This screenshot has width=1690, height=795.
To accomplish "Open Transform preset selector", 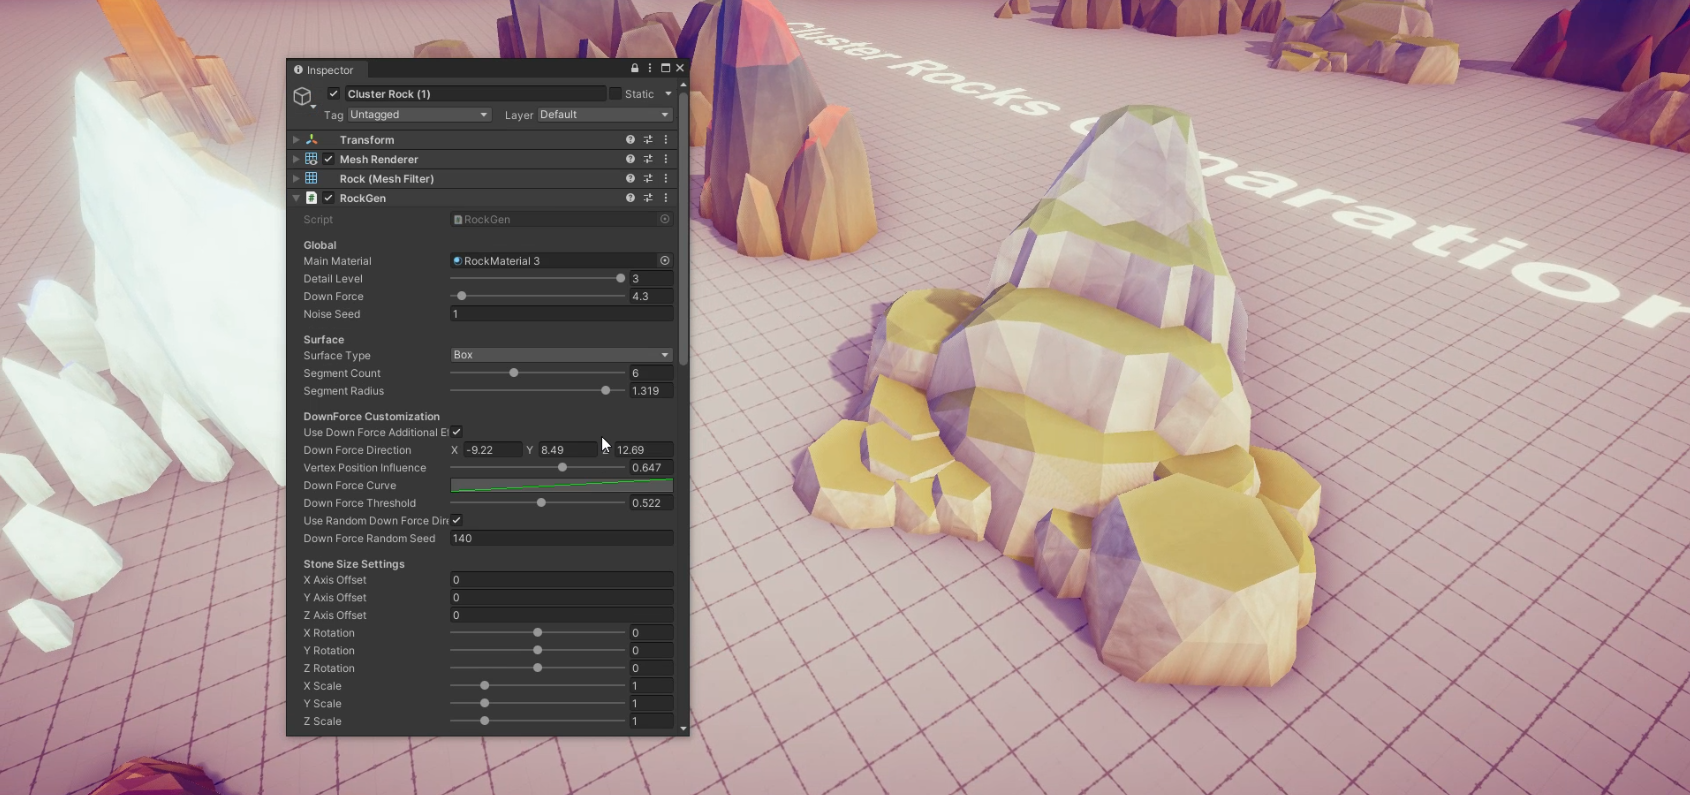I will (x=648, y=140).
